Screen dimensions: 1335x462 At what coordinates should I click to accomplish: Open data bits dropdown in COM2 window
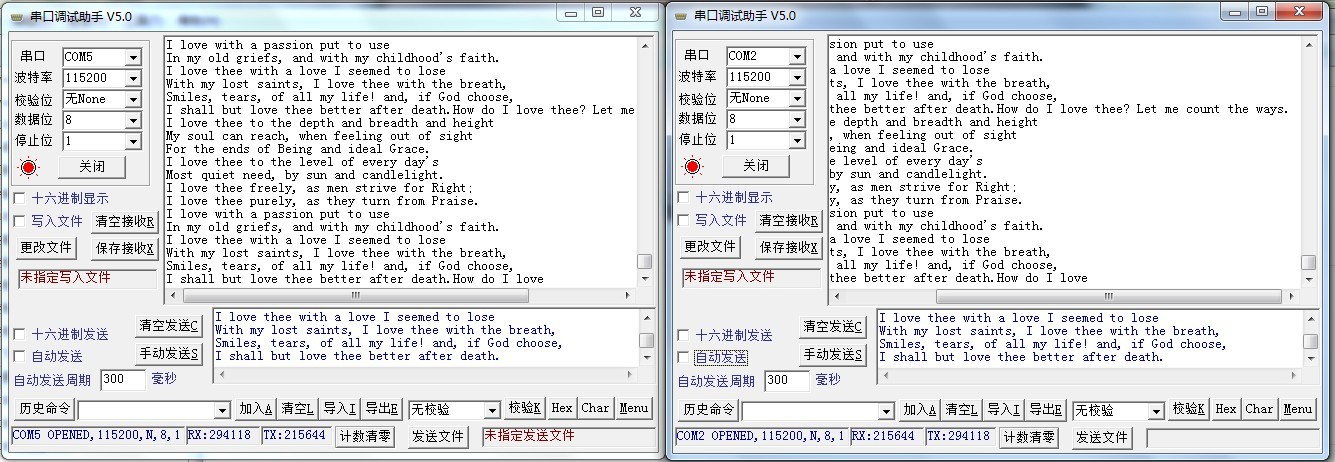(797, 119)
